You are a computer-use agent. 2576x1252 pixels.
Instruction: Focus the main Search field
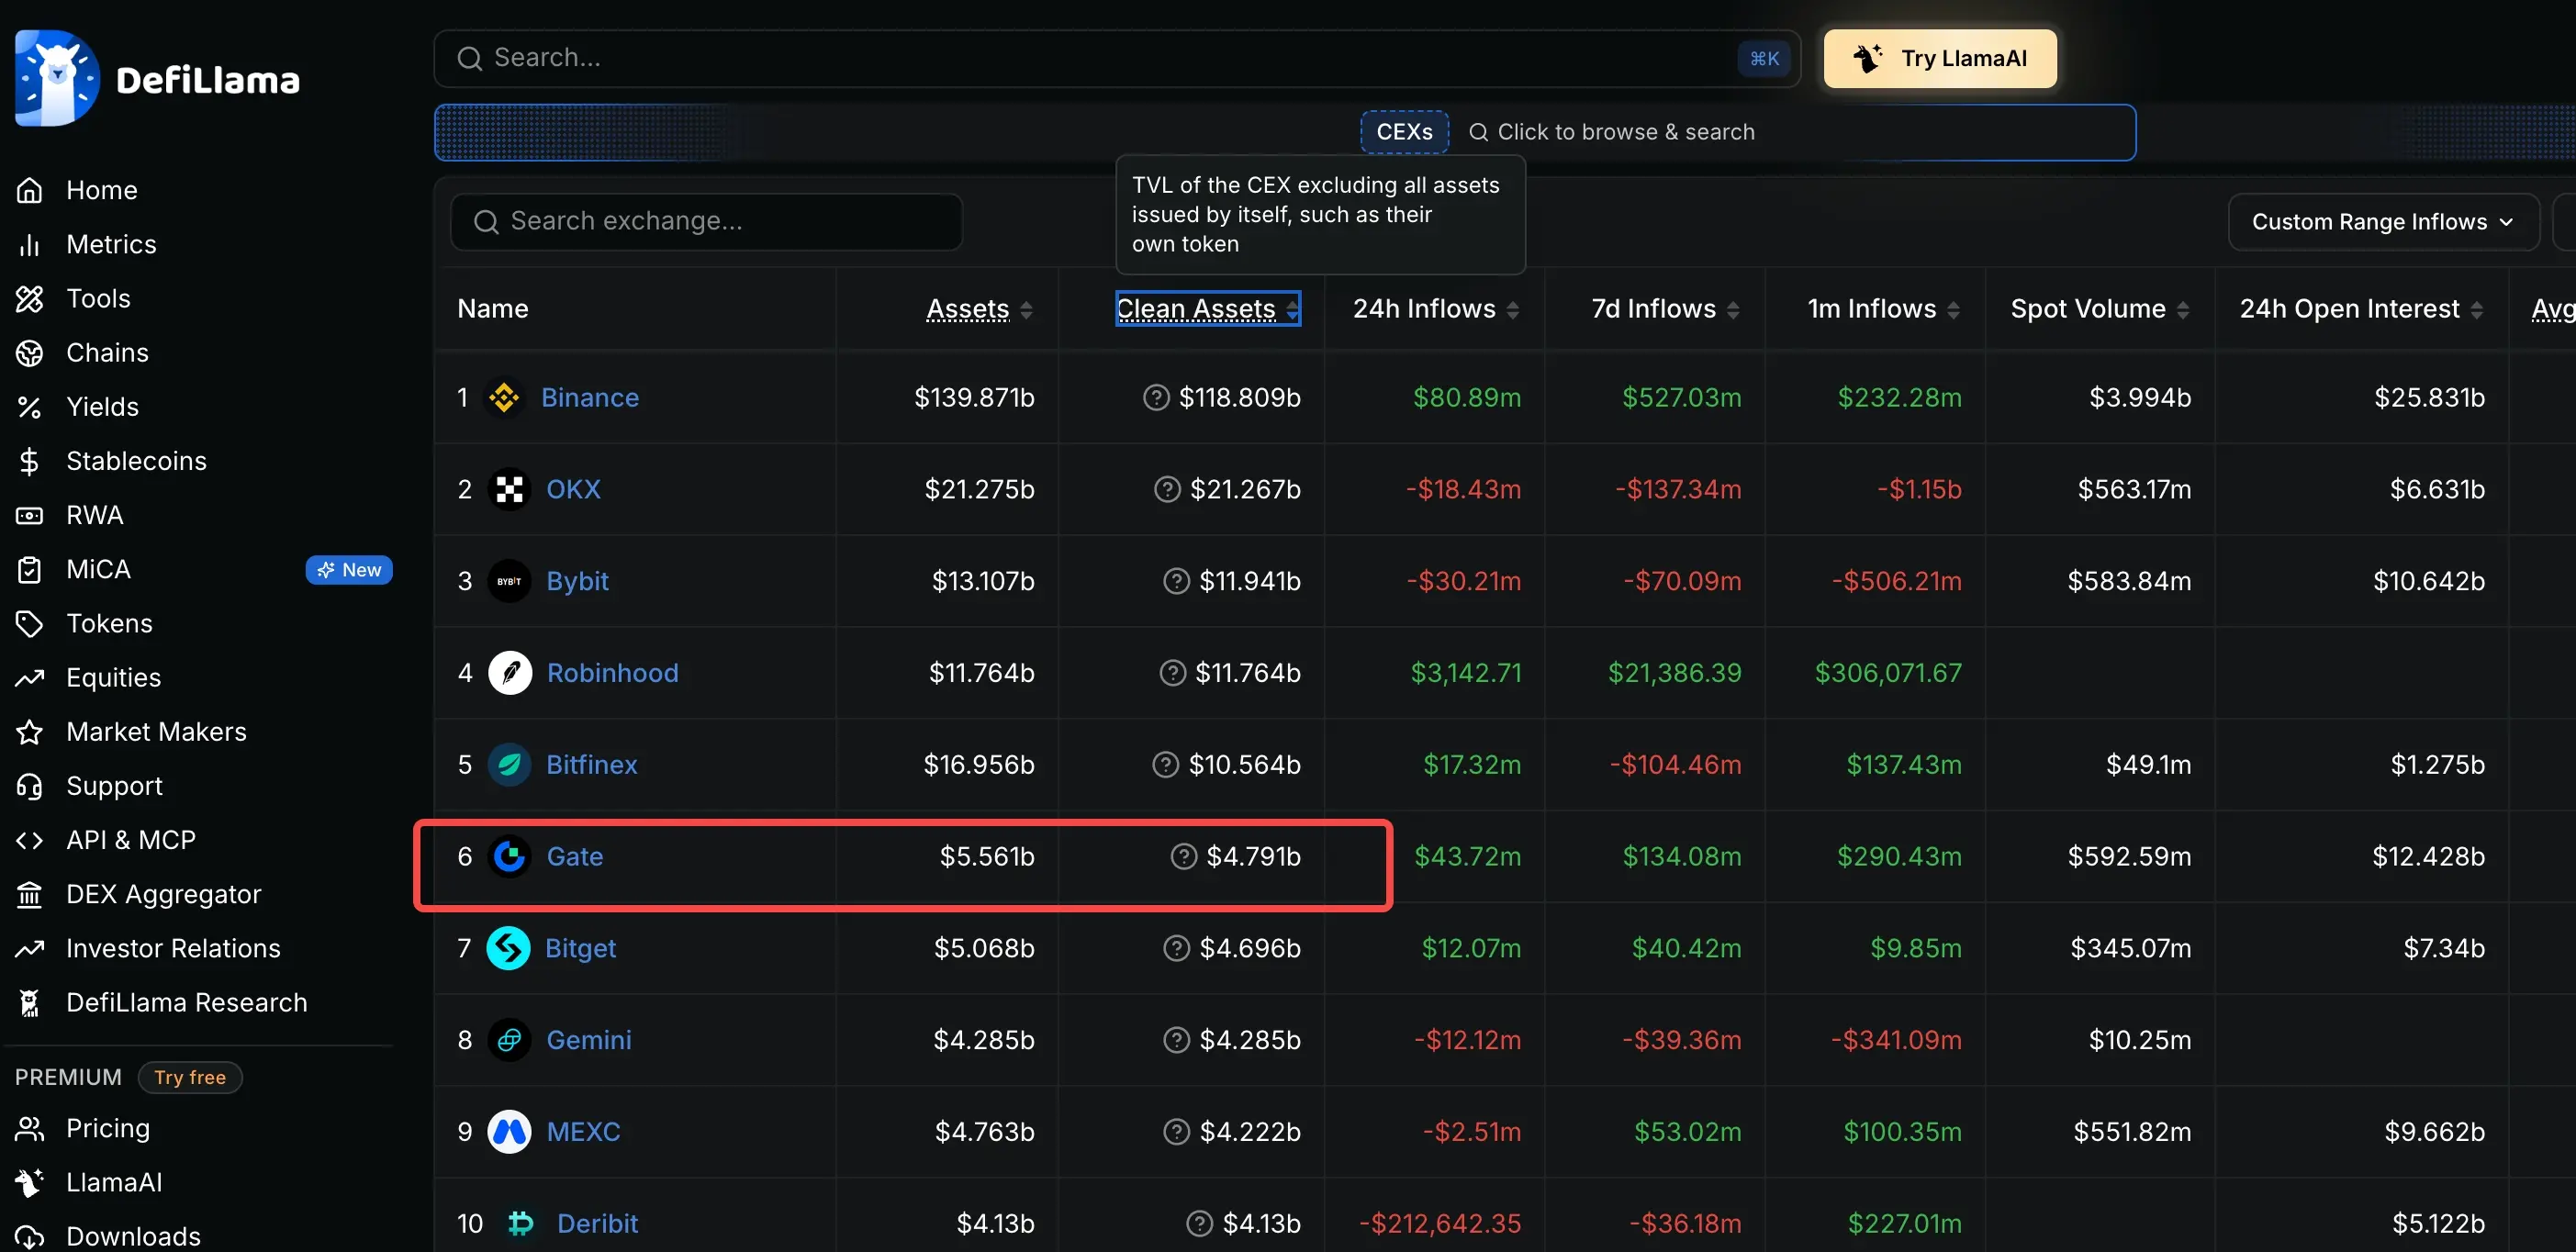coord(1117,59)
